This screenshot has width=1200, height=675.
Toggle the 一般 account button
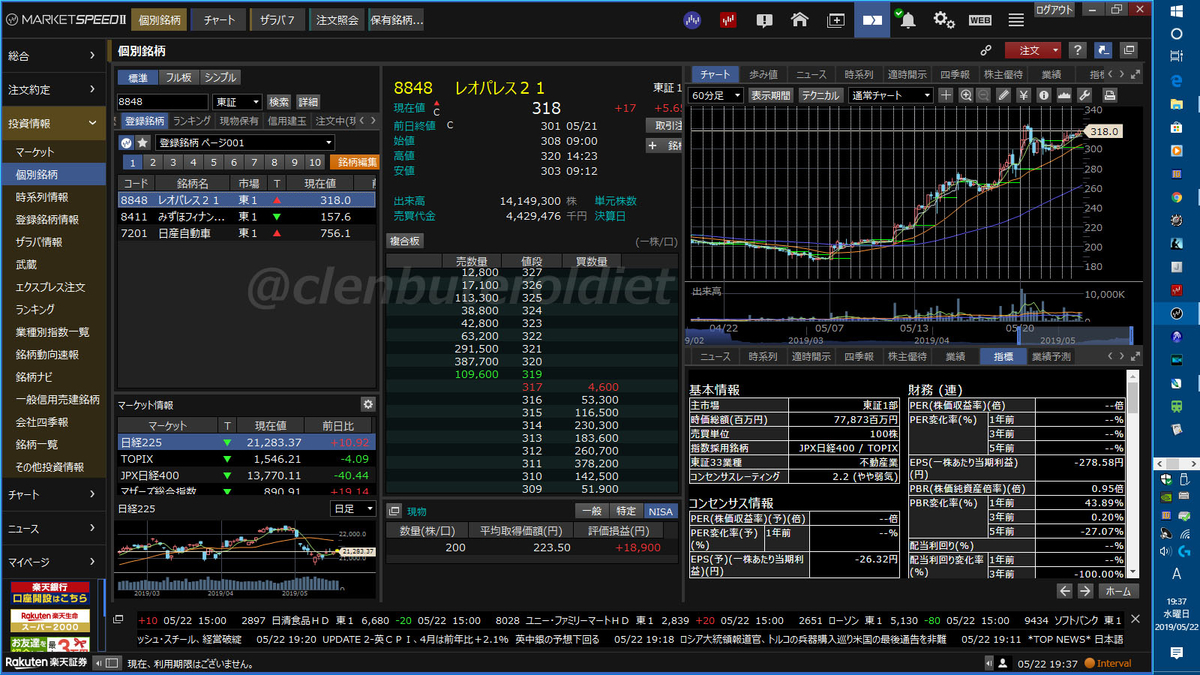click(591, 511)
